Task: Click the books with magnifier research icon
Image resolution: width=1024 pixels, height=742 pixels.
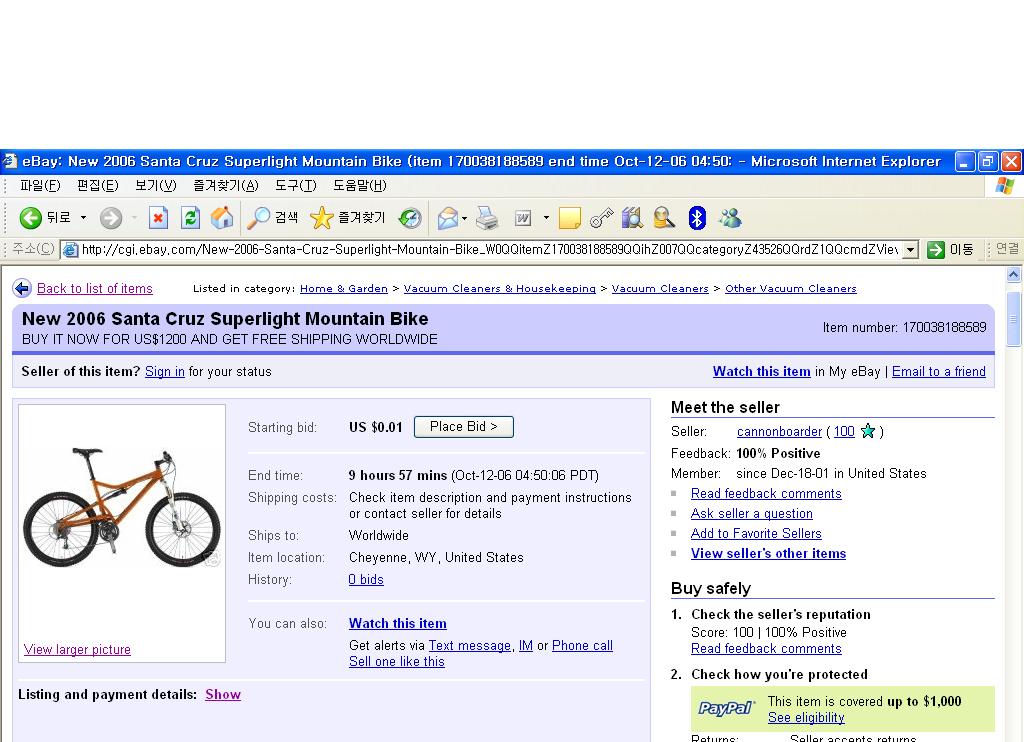Action: [x=632, y=218]
